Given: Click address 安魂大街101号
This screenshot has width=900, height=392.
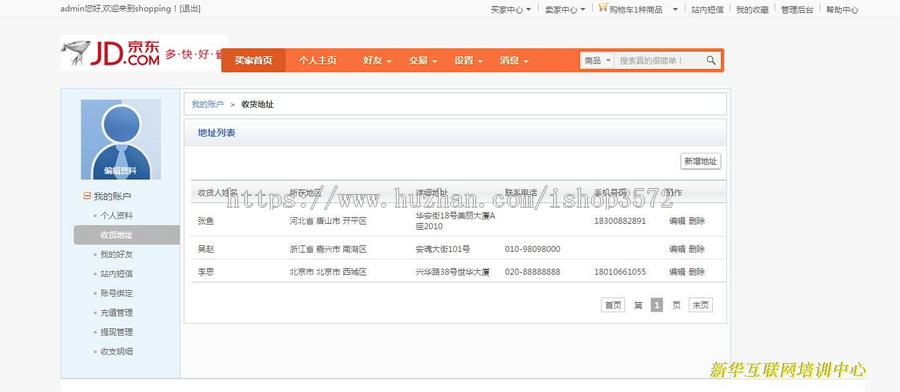Looking at the screenshot, I should pos(443,249).
